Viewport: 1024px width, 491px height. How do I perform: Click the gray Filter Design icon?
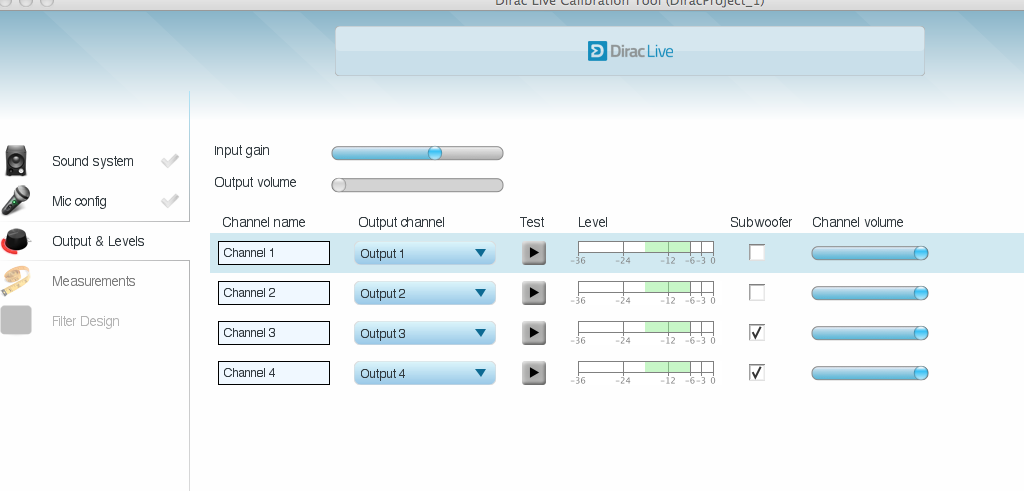coord(16,321)
